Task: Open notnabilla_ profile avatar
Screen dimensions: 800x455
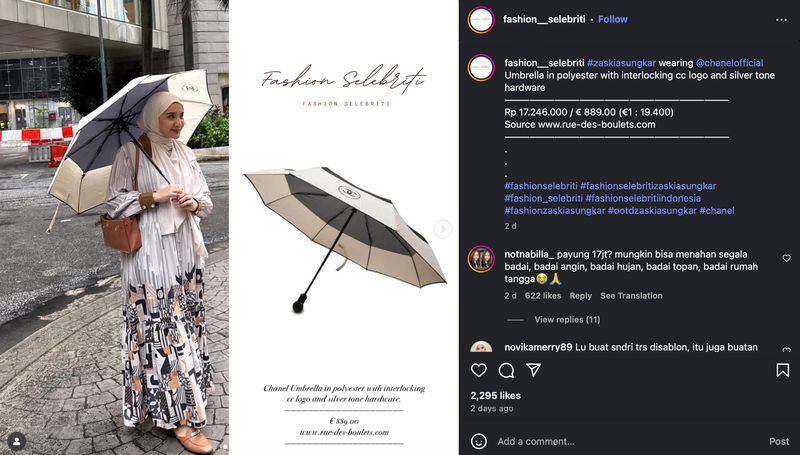Action: coord(481,259)
